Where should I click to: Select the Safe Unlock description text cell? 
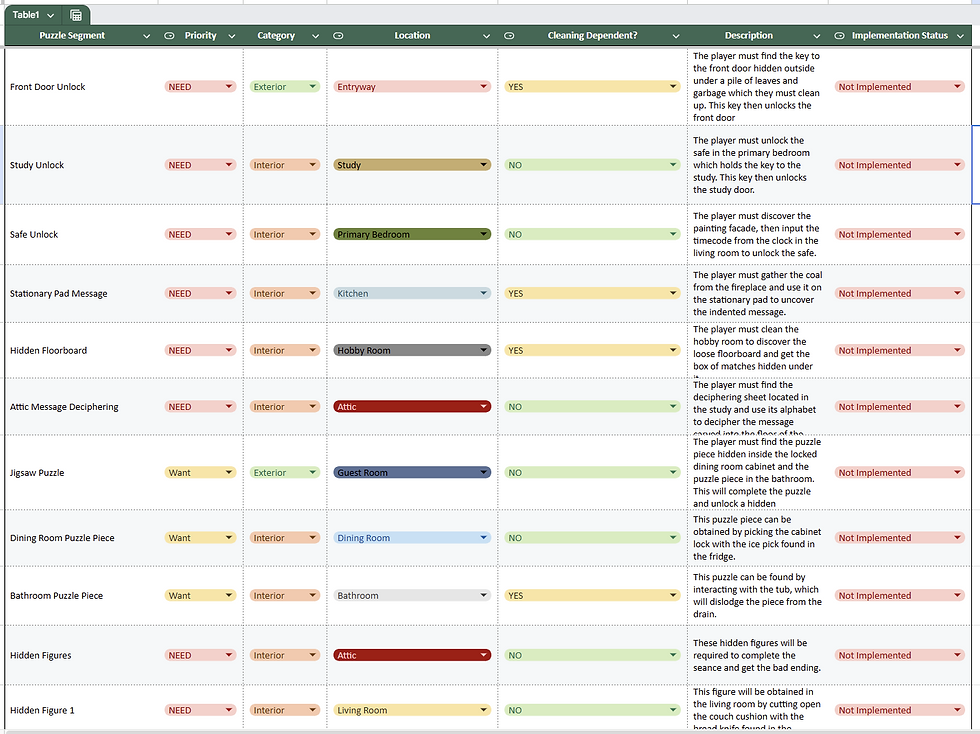758,234
